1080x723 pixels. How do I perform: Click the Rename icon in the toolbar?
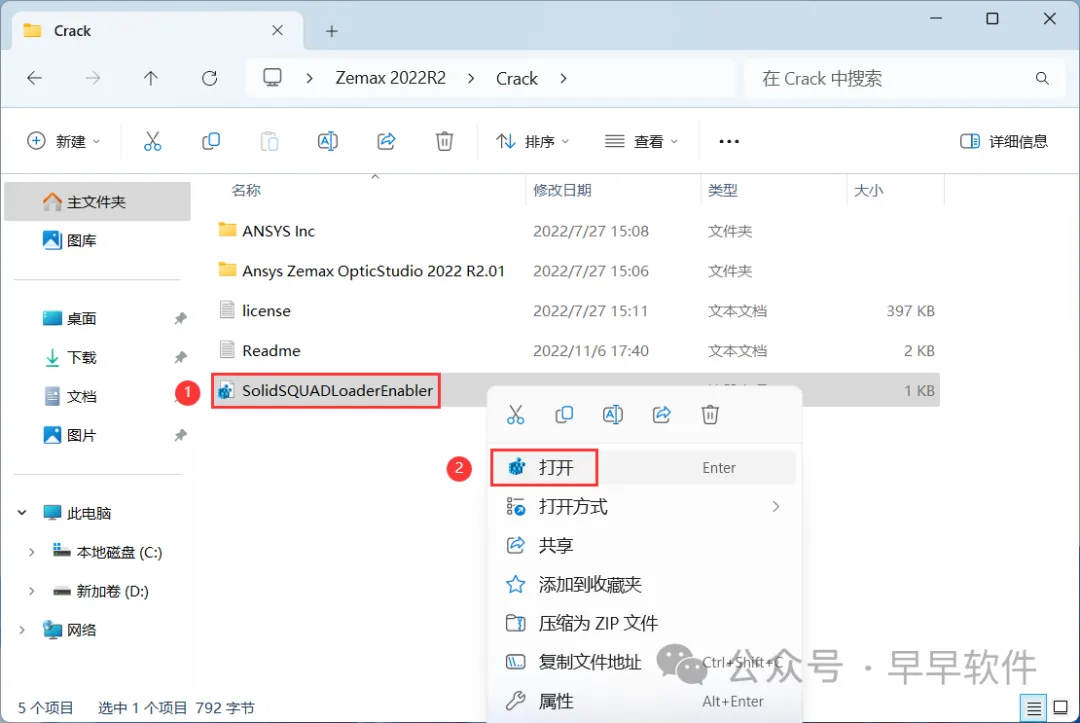click(327, 141)
